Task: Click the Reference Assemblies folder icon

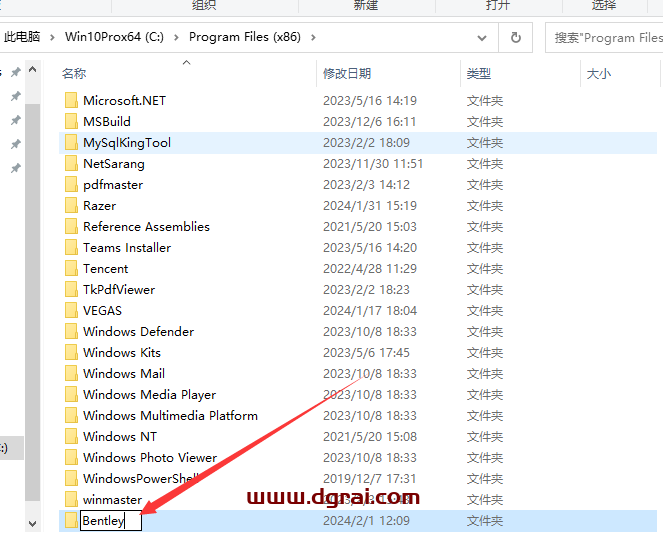Action: coord(71,226)
